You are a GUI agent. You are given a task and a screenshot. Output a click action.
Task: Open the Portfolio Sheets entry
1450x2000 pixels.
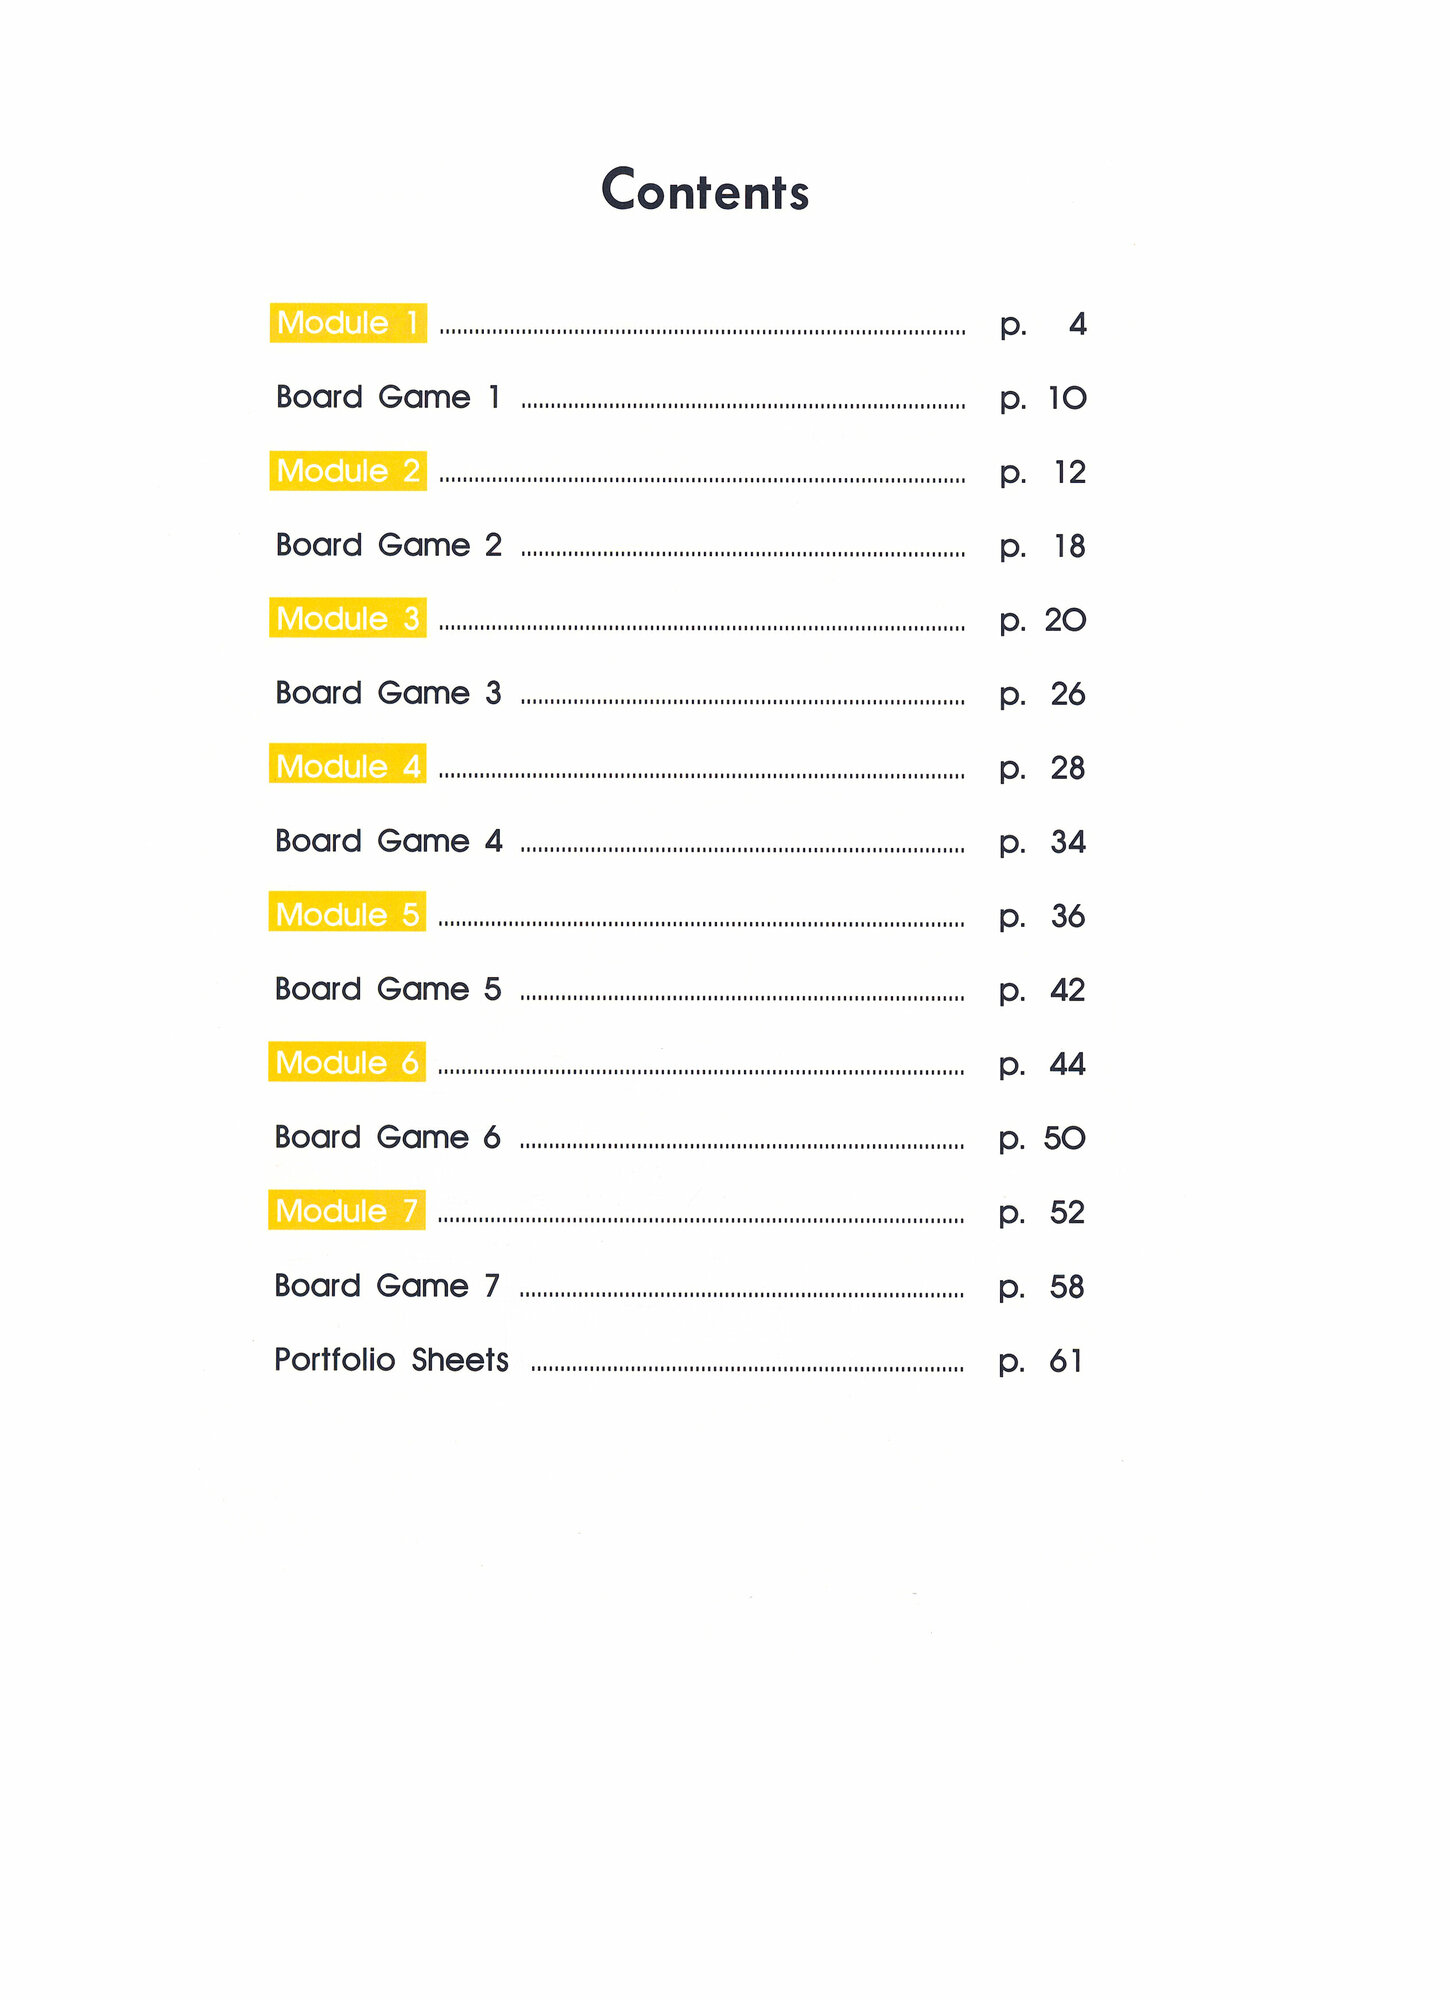[391, 1360]
